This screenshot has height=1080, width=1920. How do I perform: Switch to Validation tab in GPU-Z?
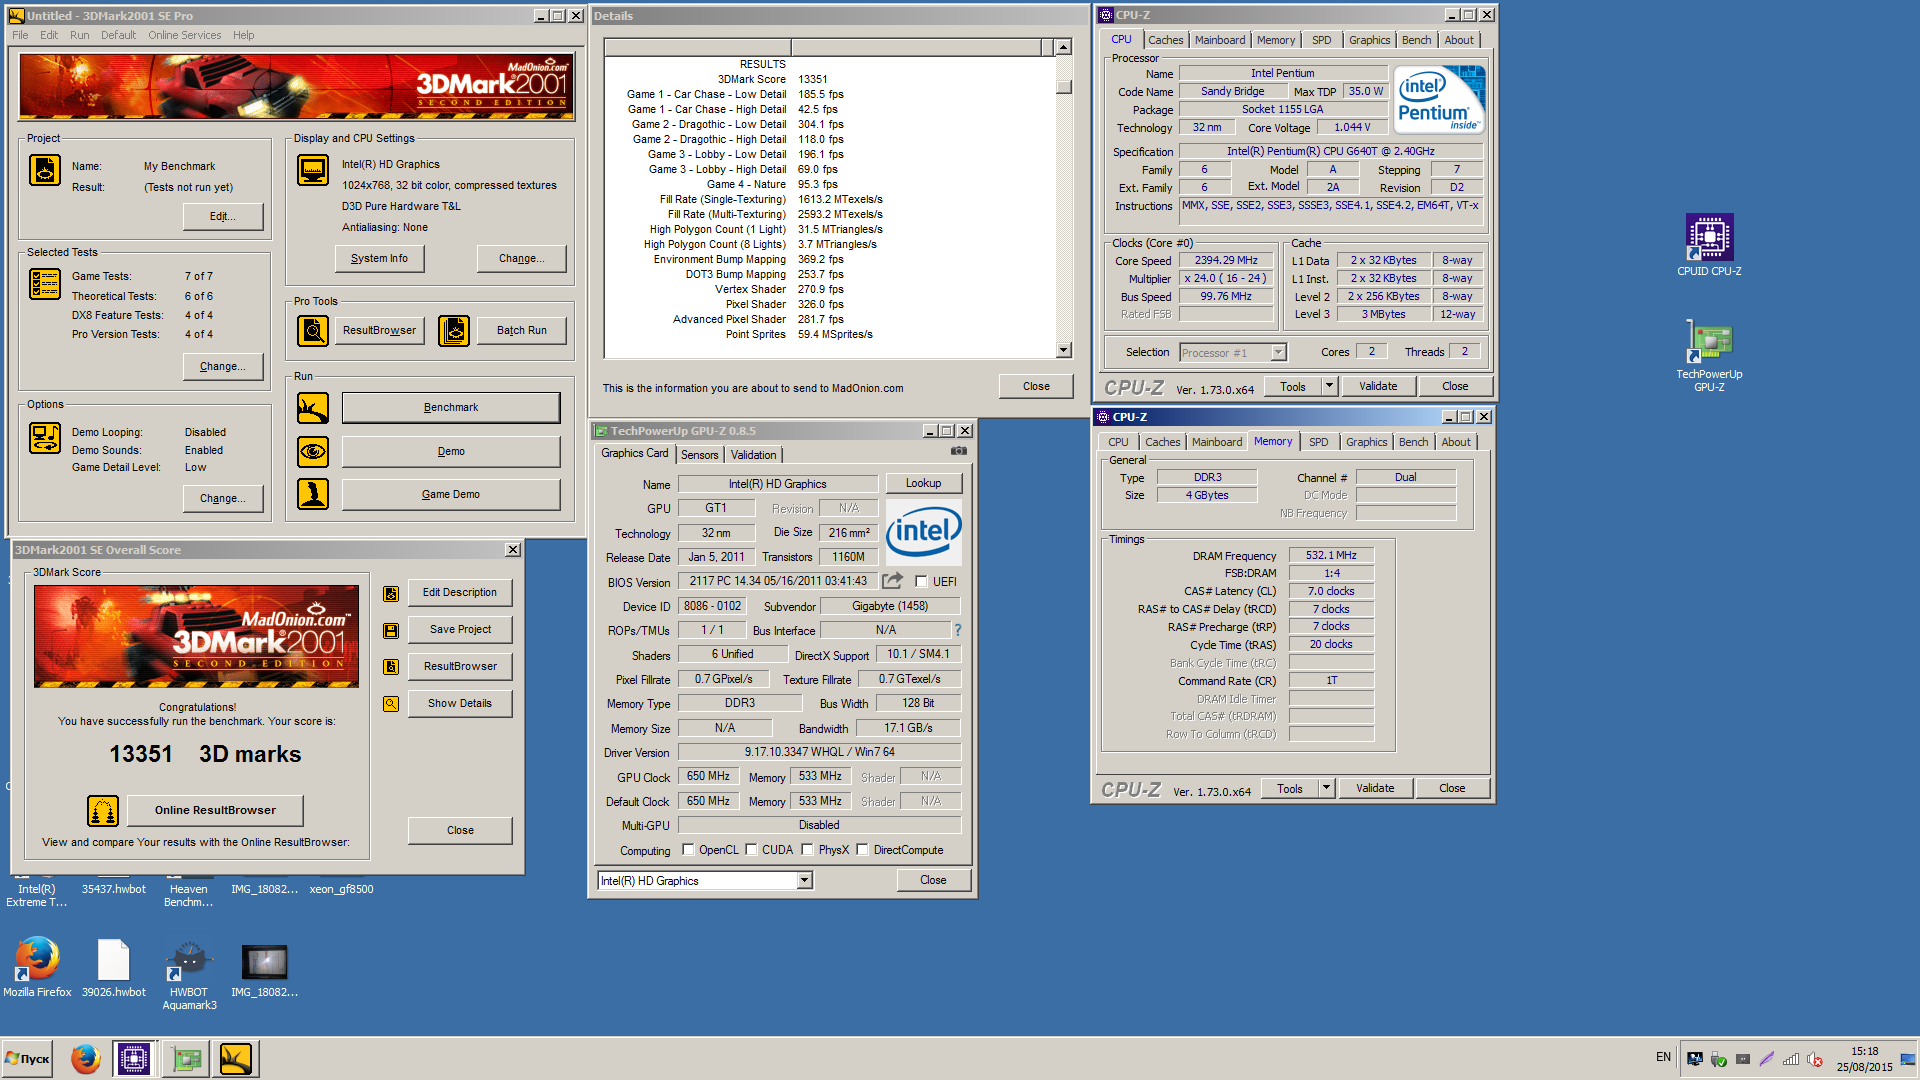point(753,455)
